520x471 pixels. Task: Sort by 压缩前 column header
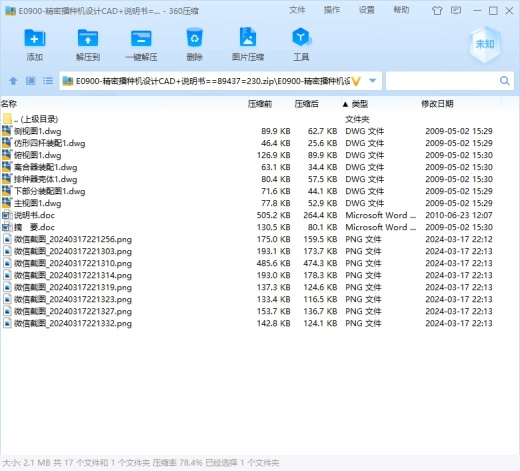click(x=260, y=104)
